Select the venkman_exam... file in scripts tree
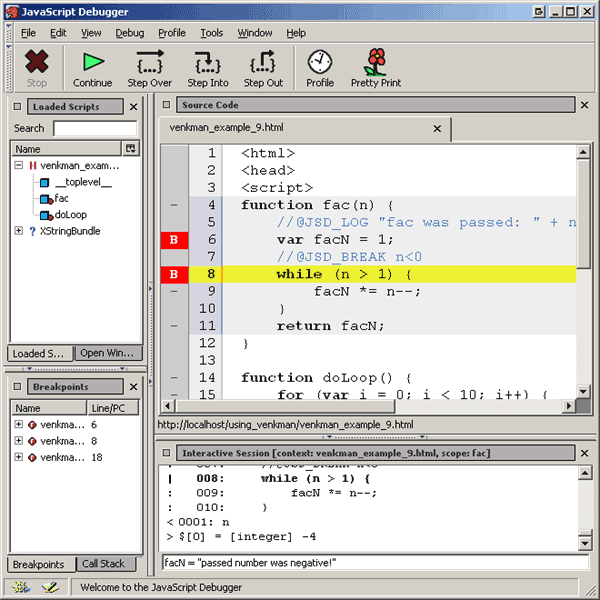The image size is (600, 600). point(80,166)
